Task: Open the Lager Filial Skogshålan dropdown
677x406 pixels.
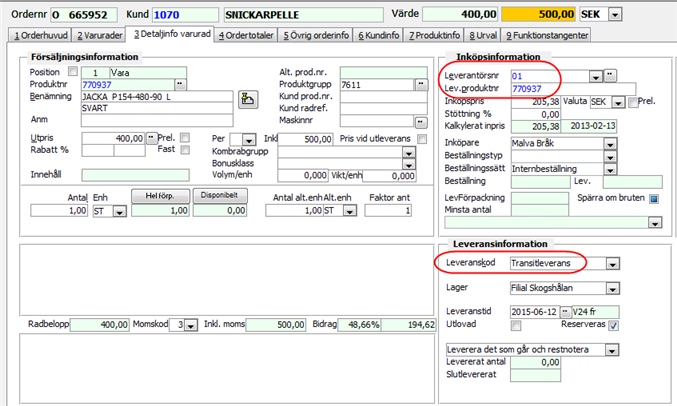Action: click(x=613, y=288)
